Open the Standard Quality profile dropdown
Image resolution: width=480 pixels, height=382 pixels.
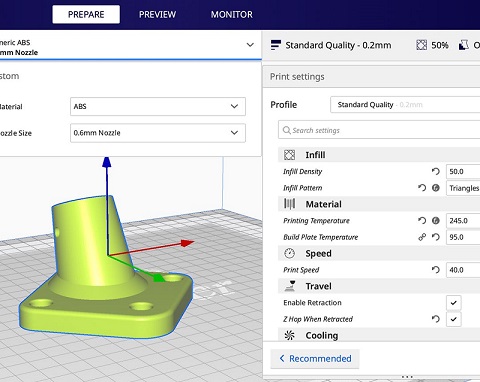[x=405, y=105]
